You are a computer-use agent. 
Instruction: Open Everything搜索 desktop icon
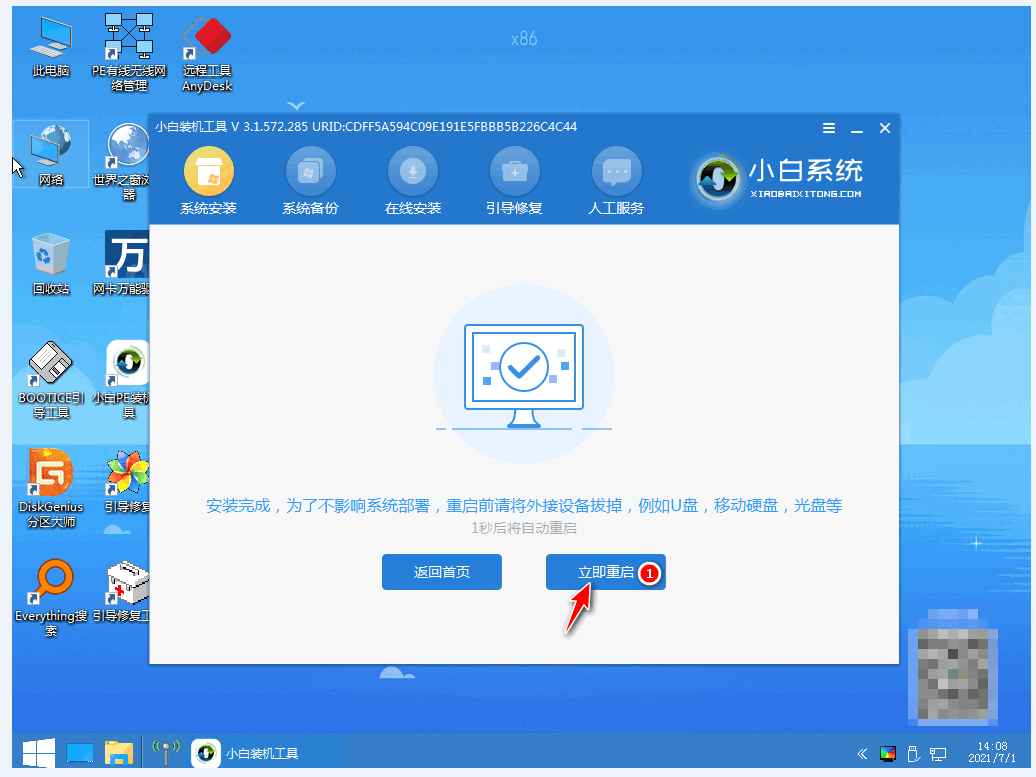point(51,598)
